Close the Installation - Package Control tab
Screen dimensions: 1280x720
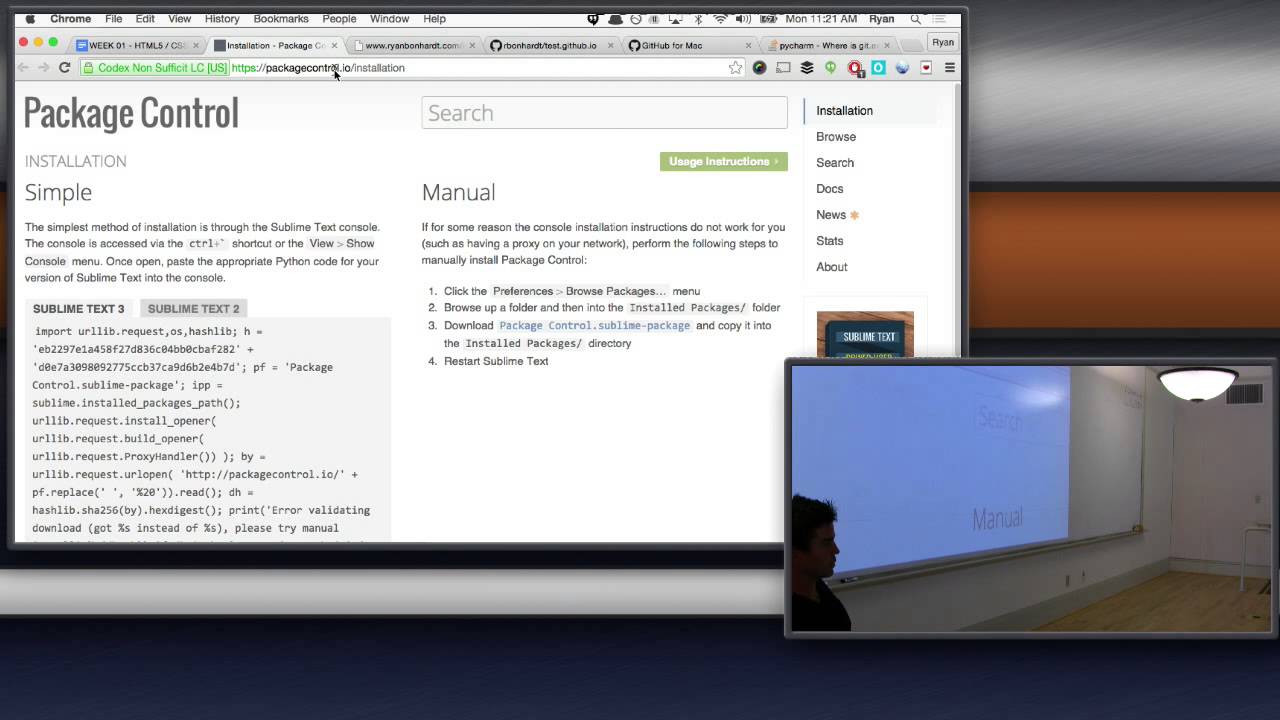pos(334,46)
